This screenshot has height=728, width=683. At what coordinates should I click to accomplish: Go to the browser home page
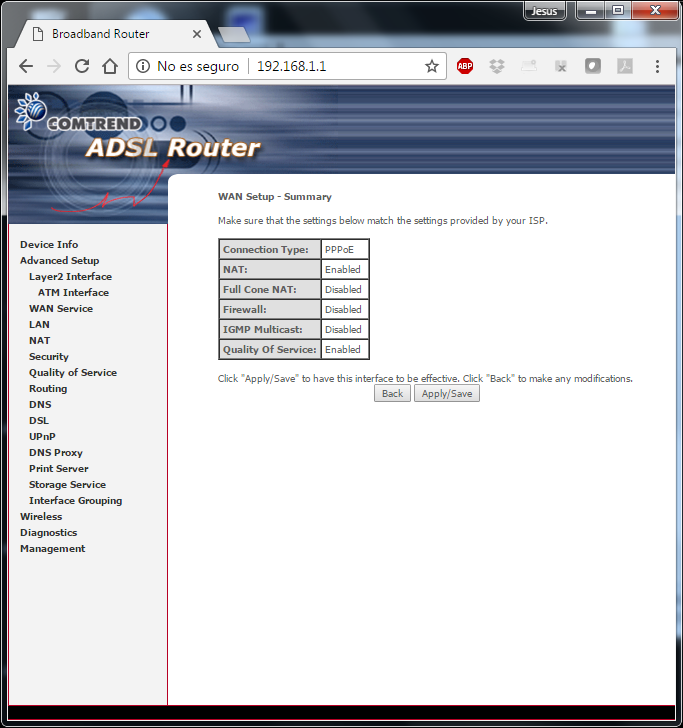110,66
